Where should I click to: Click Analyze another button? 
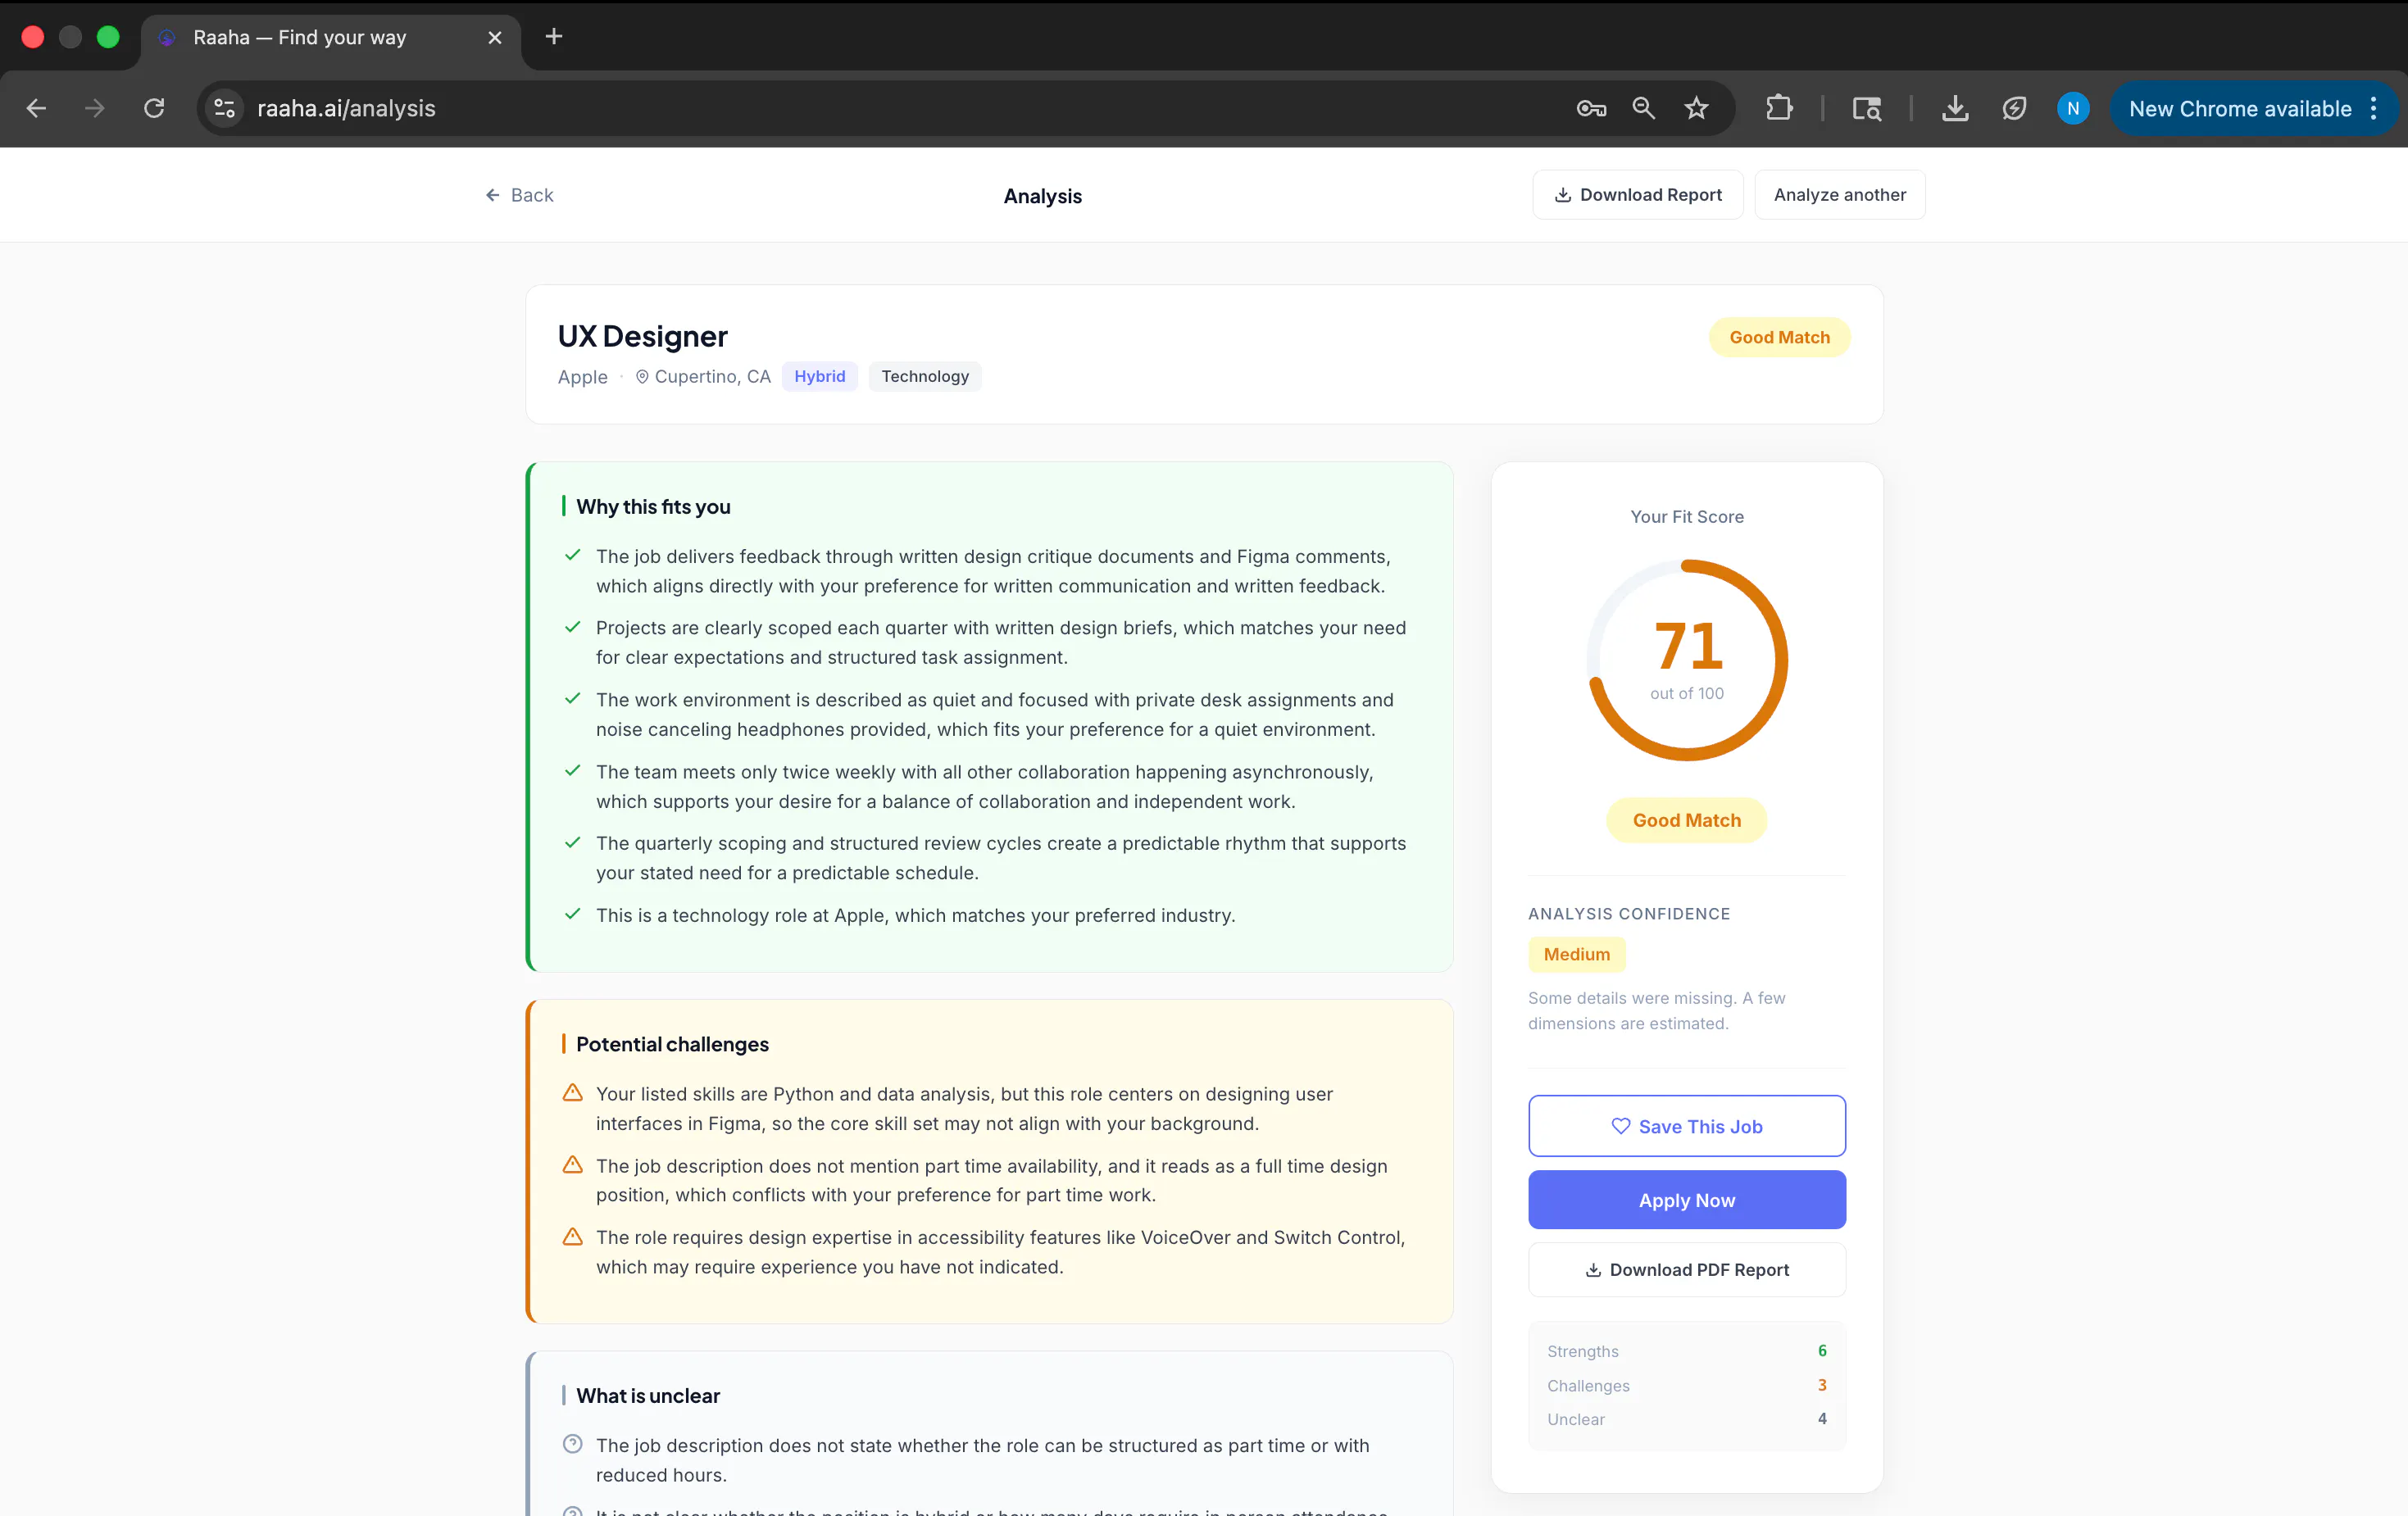coord(1839,195)
